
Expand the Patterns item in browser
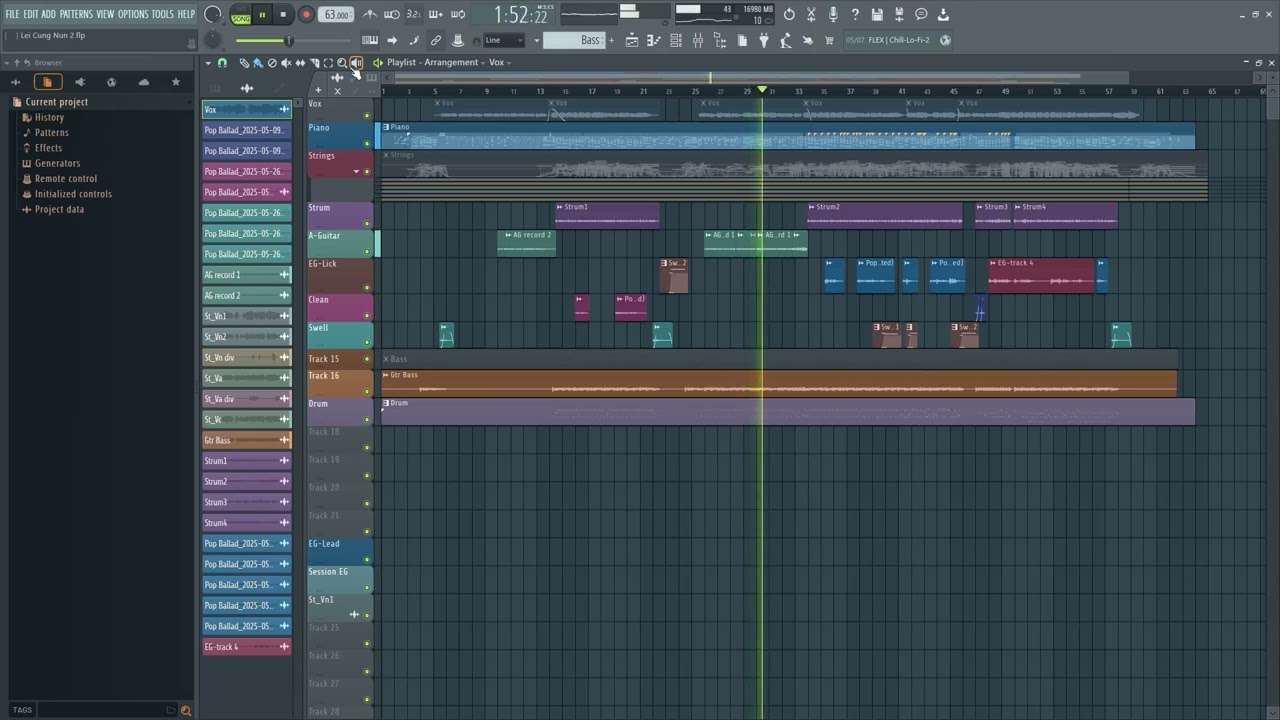coord(51,132)
